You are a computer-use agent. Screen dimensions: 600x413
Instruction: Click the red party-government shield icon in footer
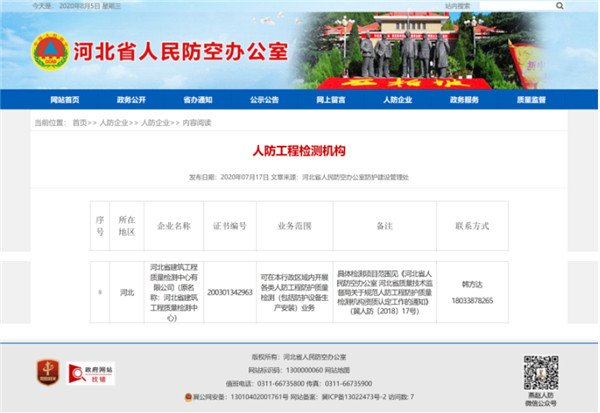(x=42, y=372)
